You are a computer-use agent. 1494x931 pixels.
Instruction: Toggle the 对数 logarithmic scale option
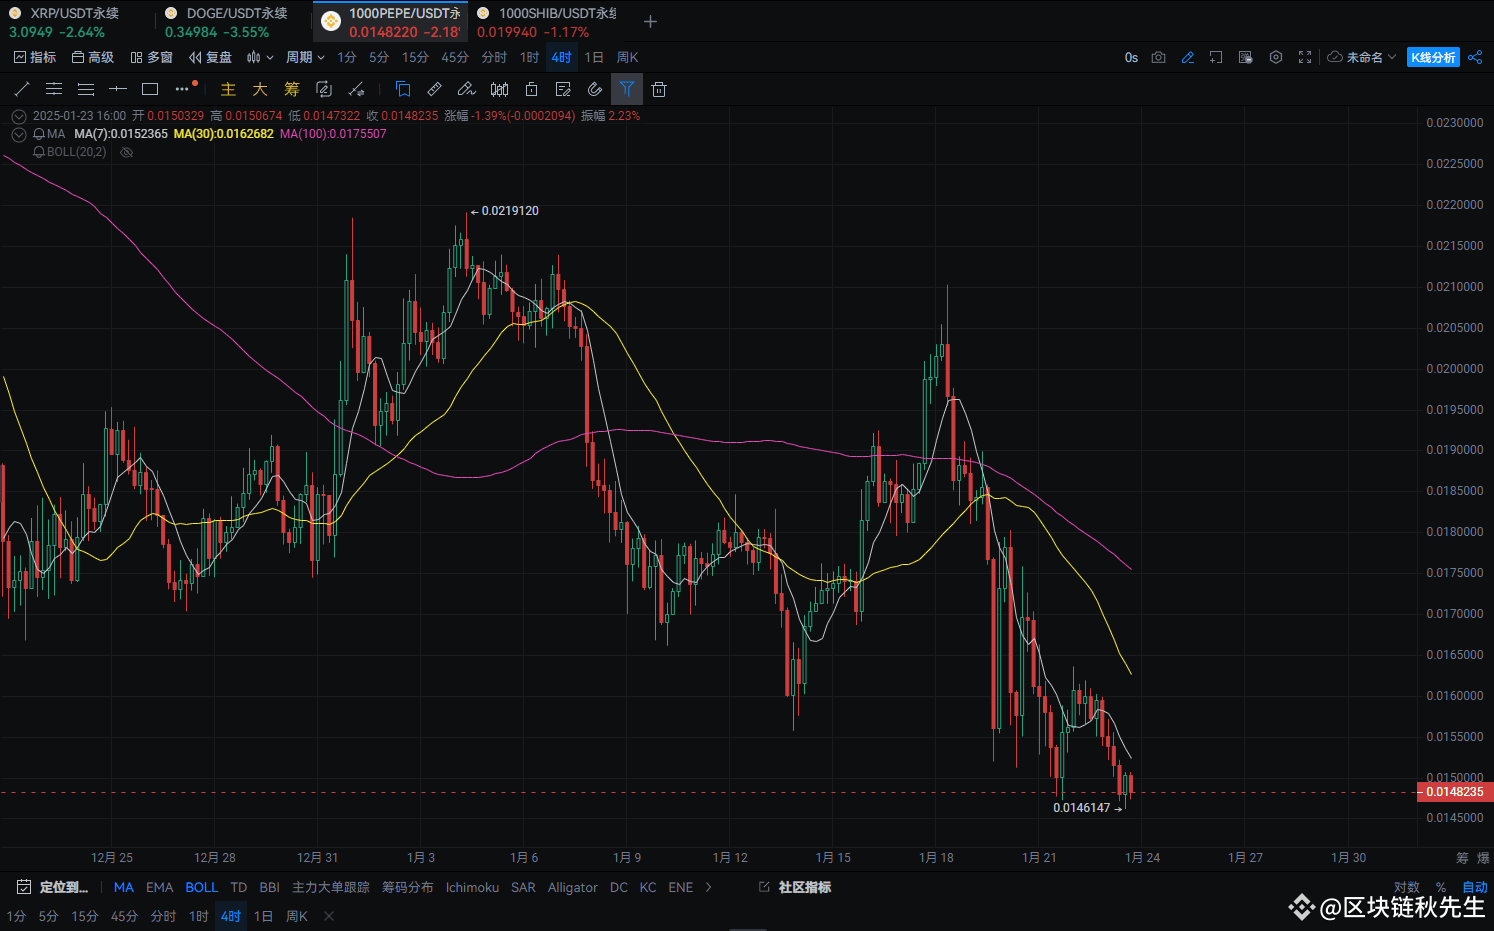[1406, 887]
